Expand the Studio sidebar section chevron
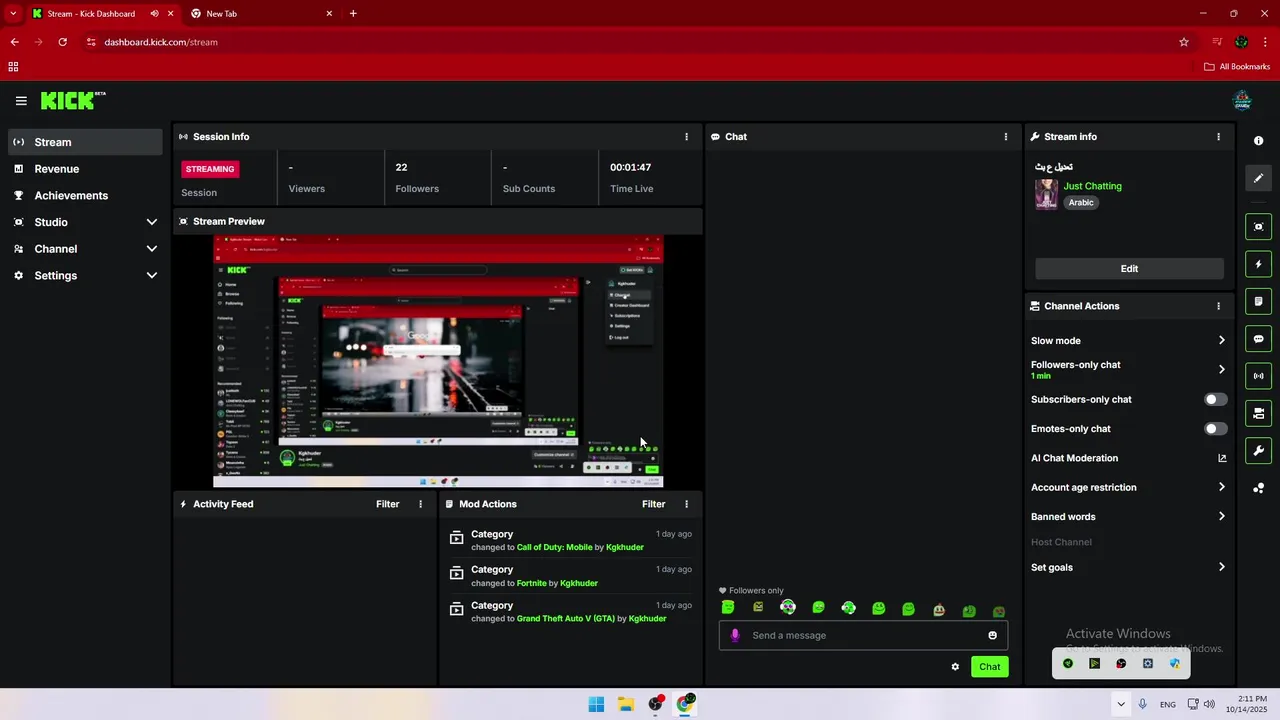 pos(152,222)
